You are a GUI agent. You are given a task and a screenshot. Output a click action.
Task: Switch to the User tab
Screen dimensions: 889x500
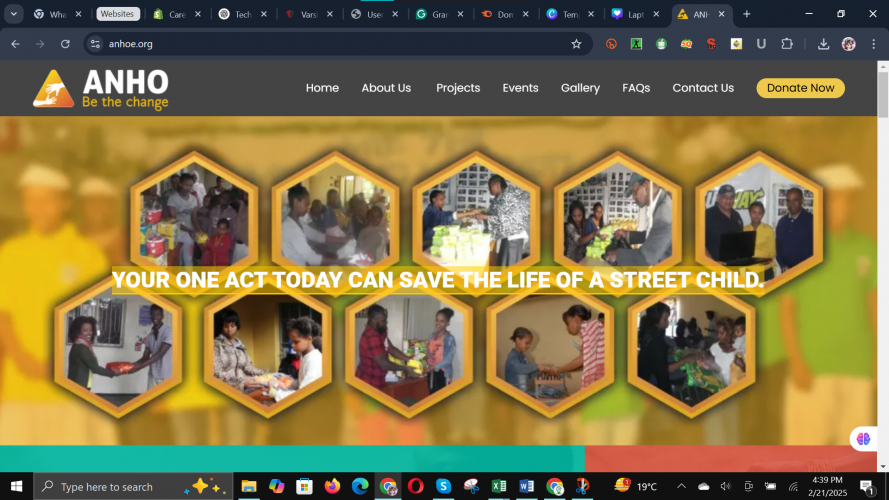(x=374, y=14)
